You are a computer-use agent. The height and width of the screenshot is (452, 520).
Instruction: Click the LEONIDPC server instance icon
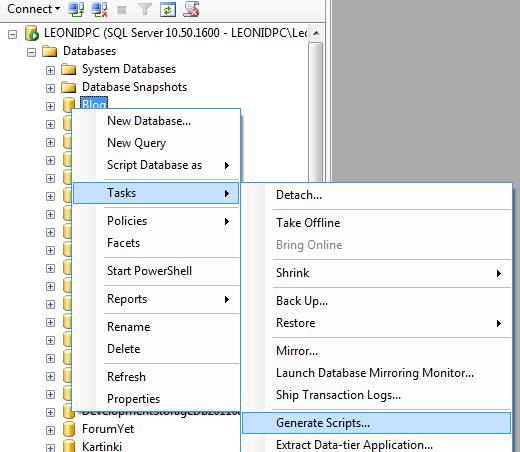tap(32, 33)
